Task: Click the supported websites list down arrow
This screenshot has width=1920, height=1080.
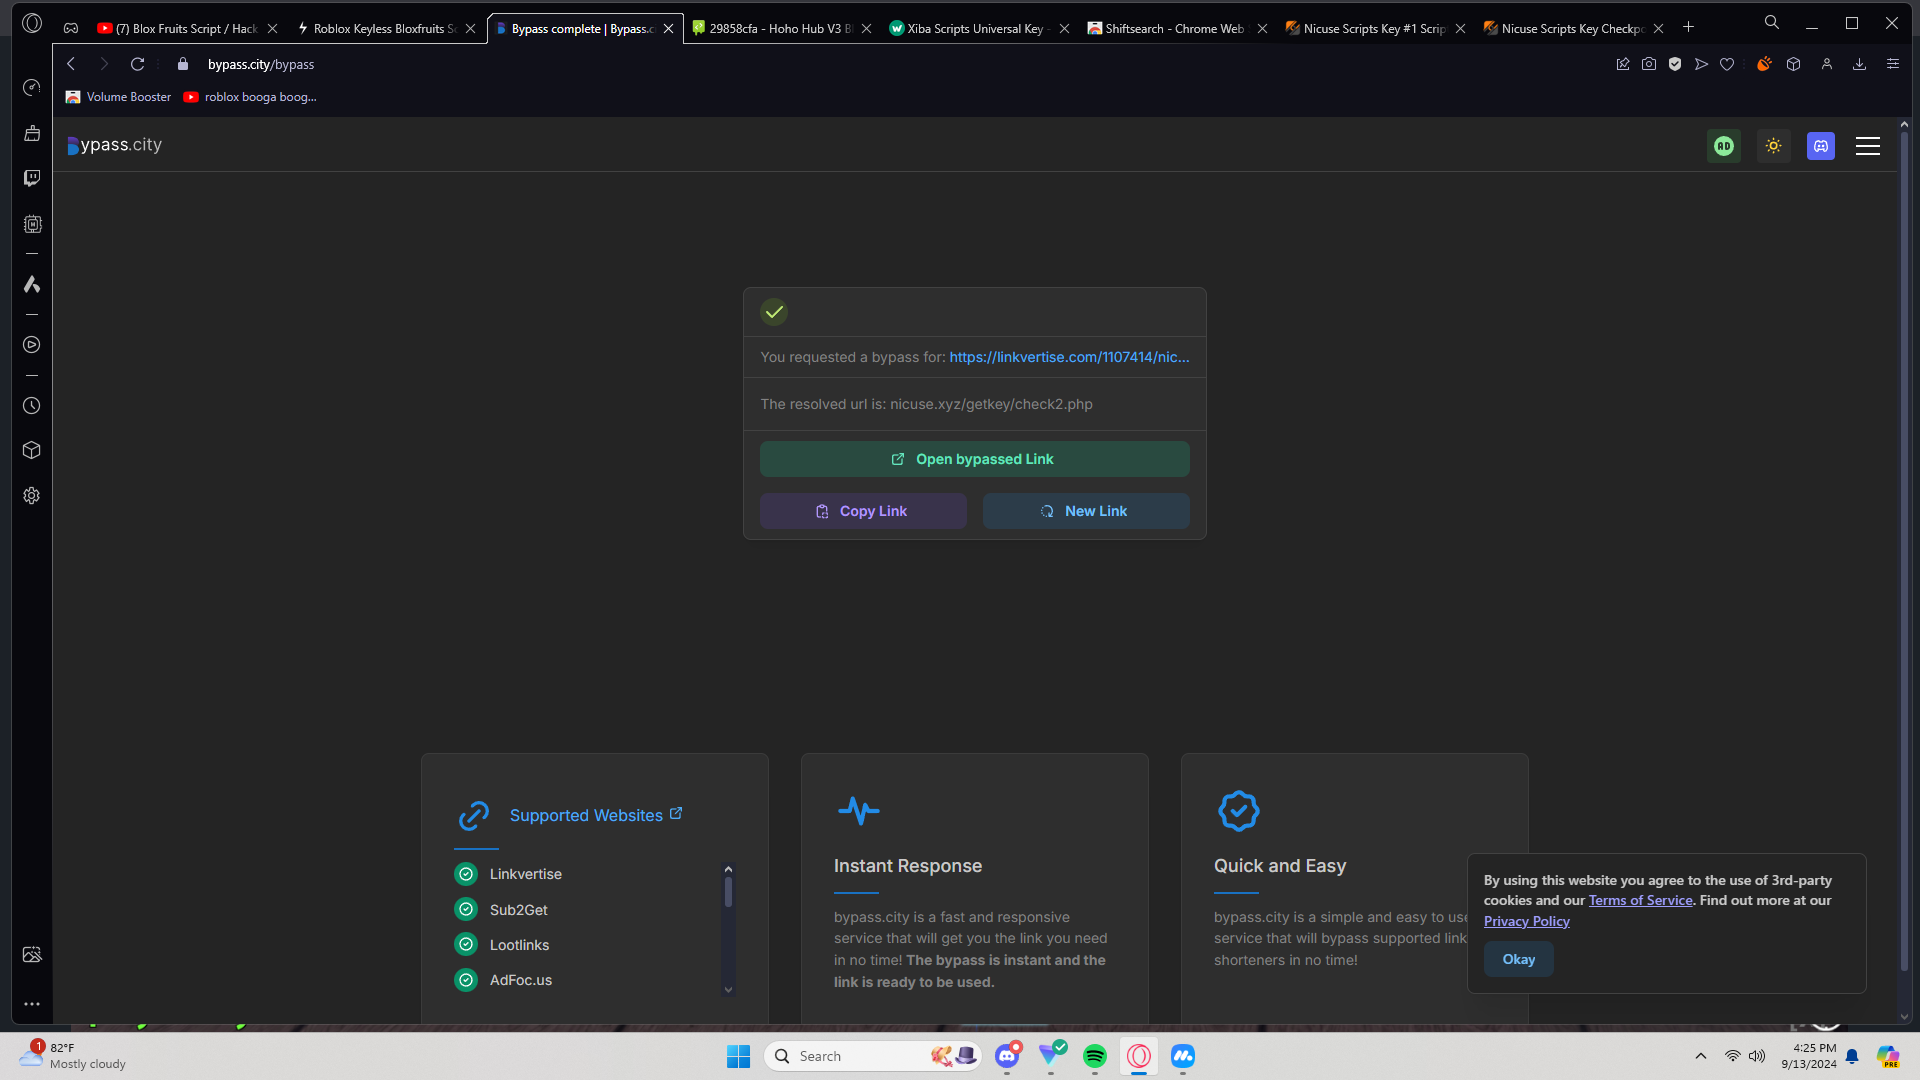Action: coord(728,990)
